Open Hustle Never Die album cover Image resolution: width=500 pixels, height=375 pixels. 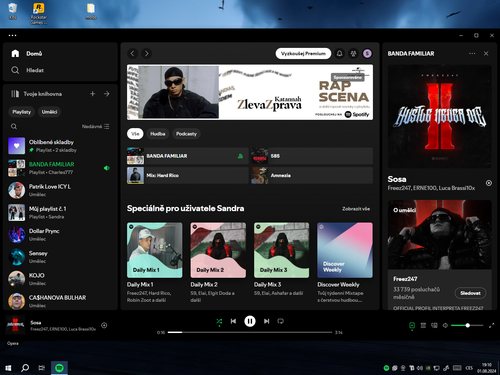(440, 116)
